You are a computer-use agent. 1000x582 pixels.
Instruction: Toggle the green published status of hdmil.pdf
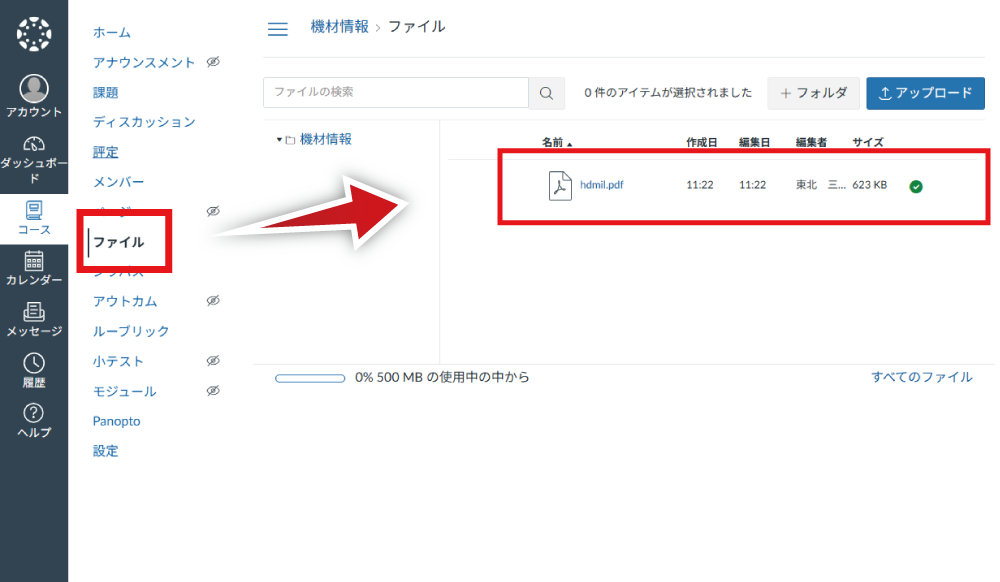pos(916,186)
